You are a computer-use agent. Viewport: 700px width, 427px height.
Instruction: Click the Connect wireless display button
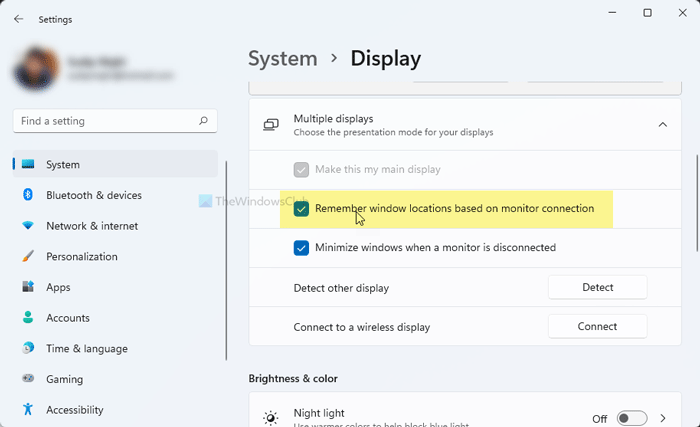597,326
